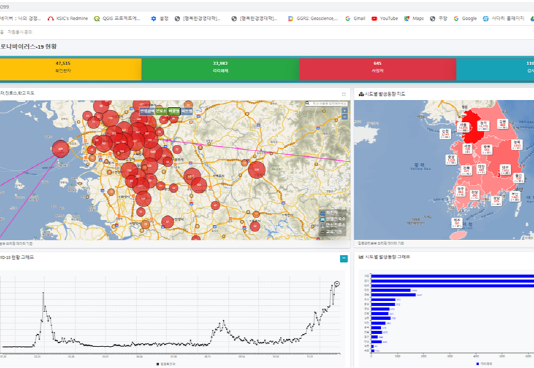Click inside the map address search field
Image resolution: width=534 pixels, height=368 pixels.
(x=329, y=103)
